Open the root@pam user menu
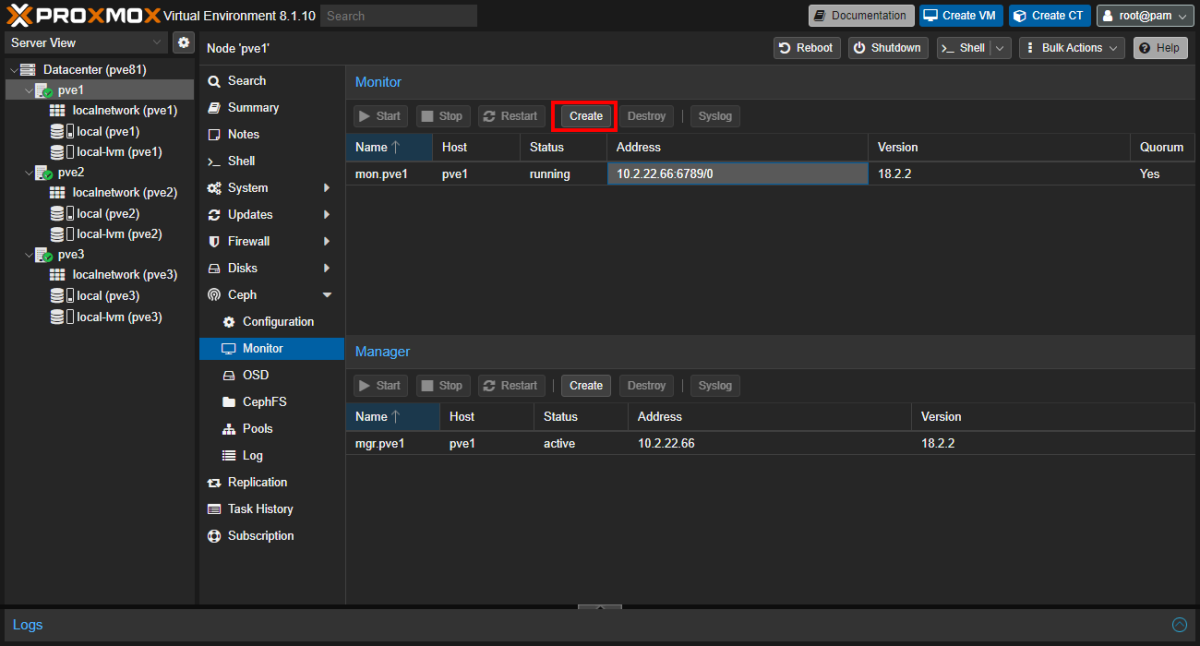Viewport: 1200px width, 646px height. pos(1145,16)
